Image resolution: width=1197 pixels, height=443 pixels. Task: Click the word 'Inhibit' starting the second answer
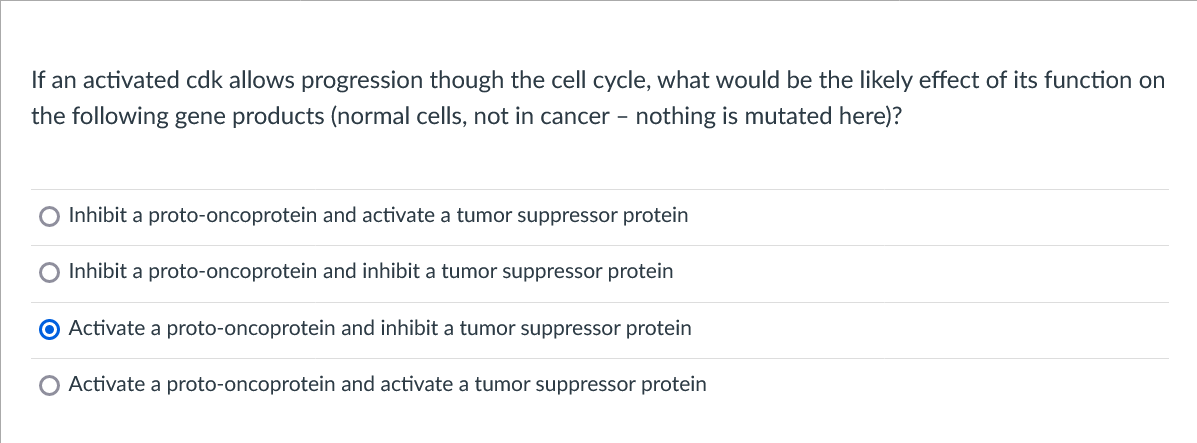(x=98, y=272)
